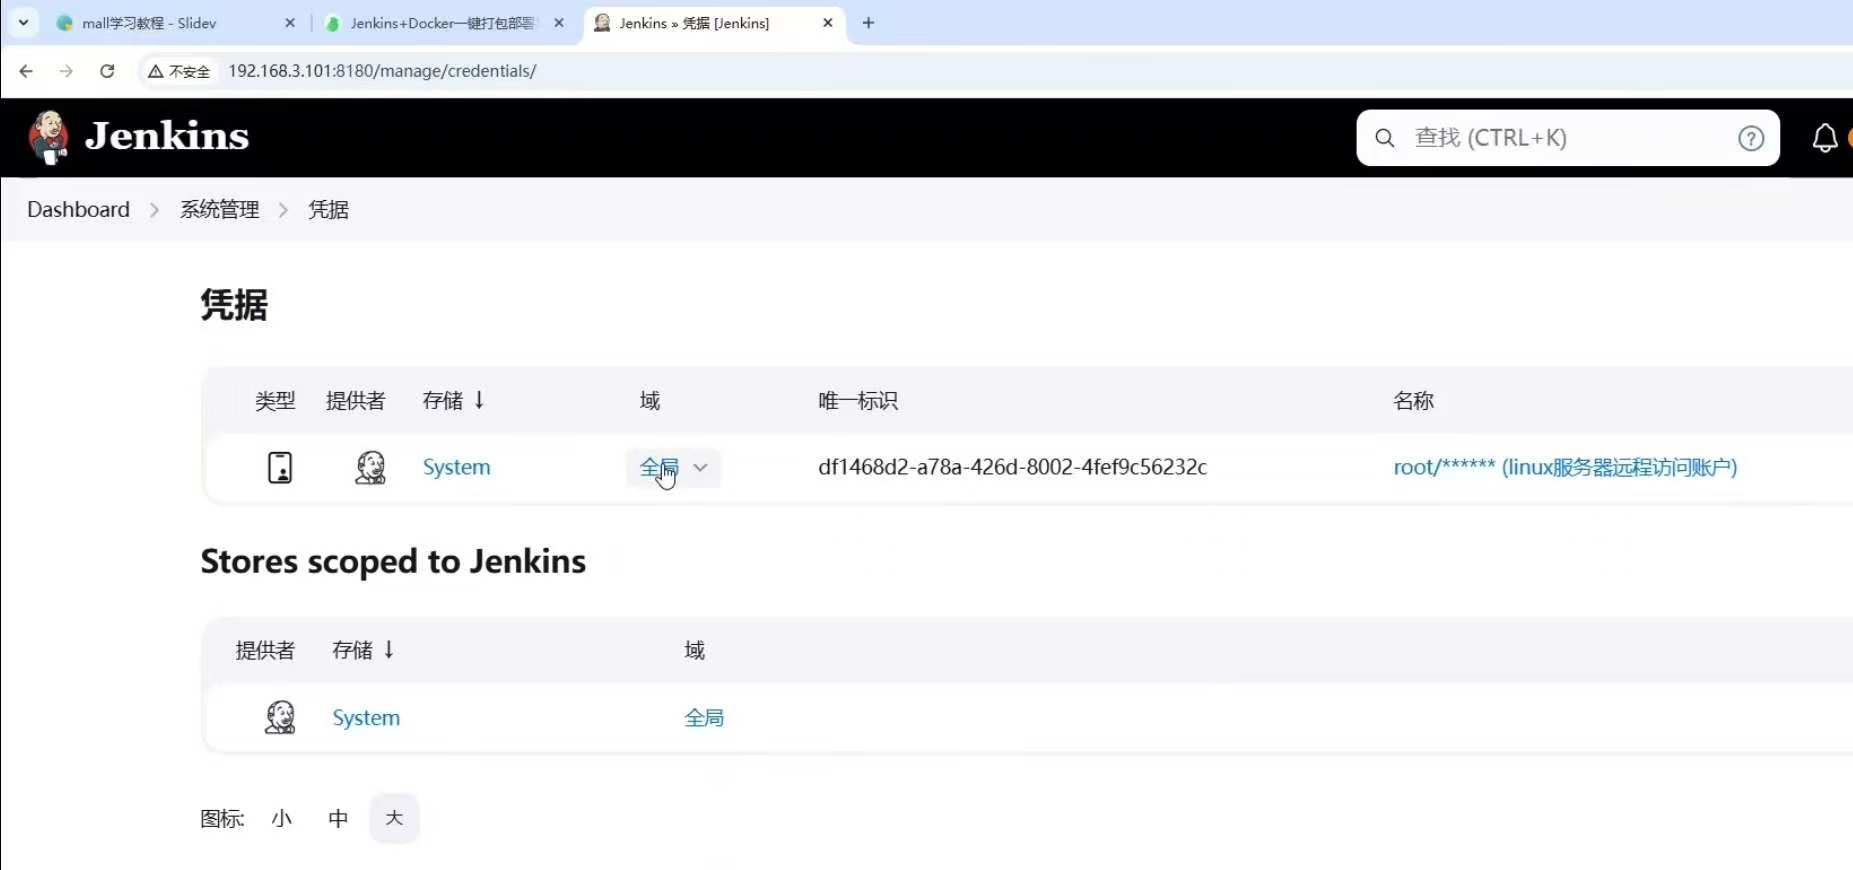This screenshot has width=1853, height=870.
Task: Click the 提供者 header in Stores scoped table
Action: (265, 651)
